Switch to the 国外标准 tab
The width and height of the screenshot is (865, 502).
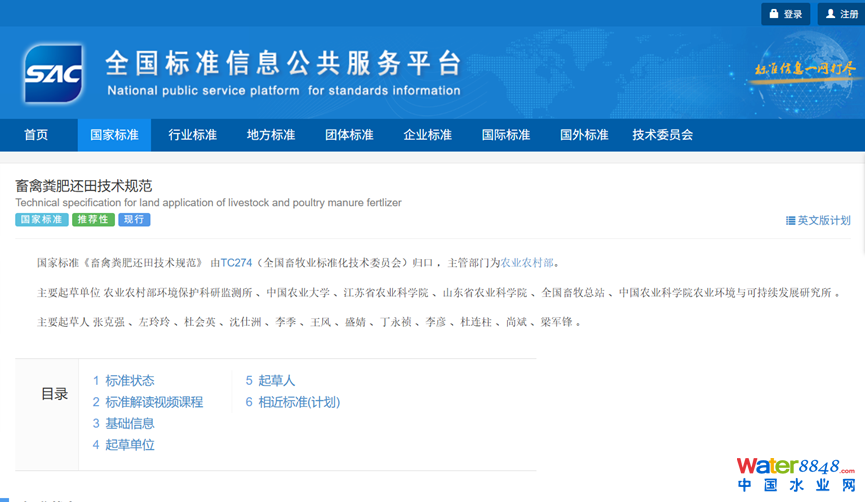coord(584,135)
